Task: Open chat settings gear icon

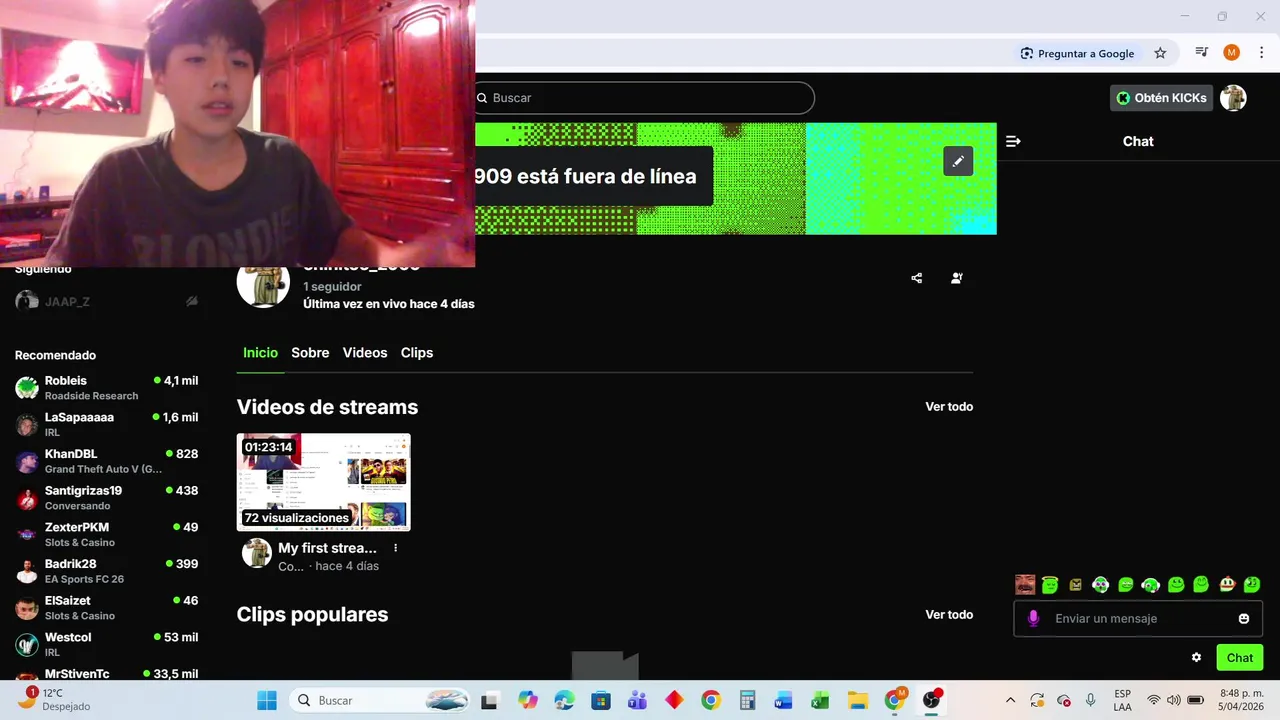Action: coord(1196,657)
